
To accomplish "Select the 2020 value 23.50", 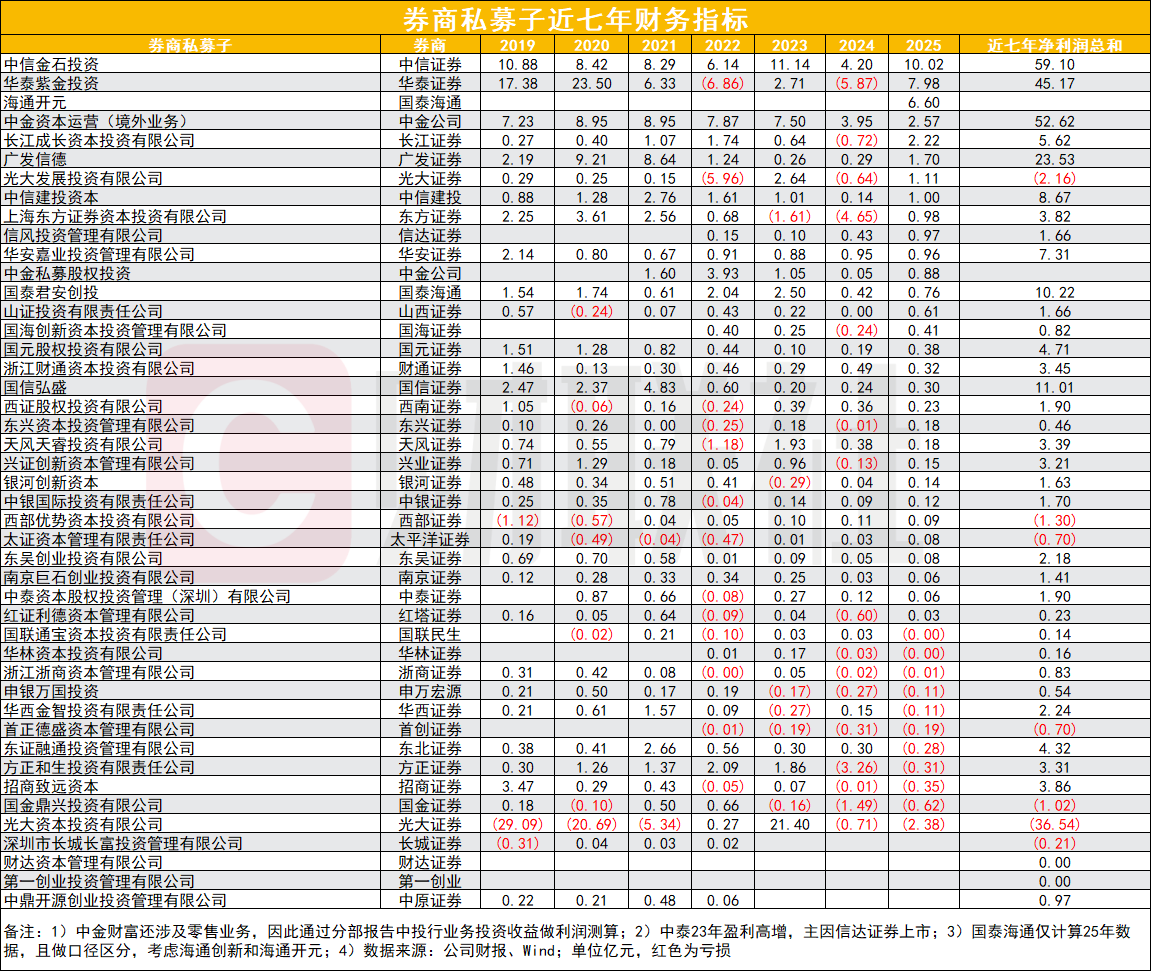I will click(592, 84).
